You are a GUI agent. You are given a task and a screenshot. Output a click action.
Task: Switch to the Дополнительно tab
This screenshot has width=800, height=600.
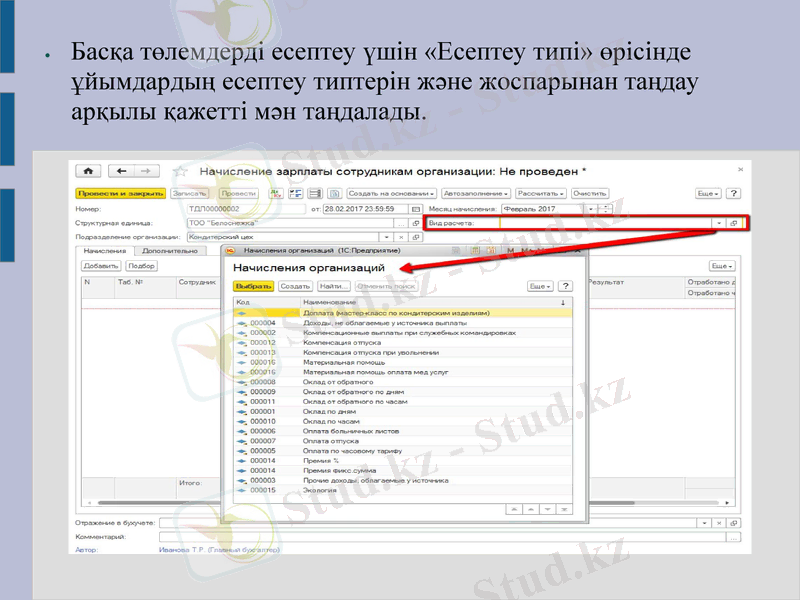click(170, 251)
